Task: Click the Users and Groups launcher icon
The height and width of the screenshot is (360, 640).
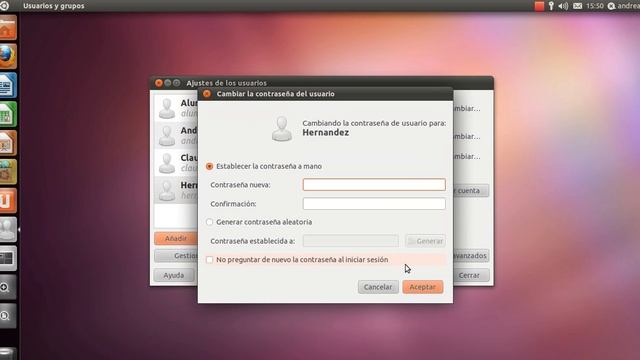Action: click(8, 229)
